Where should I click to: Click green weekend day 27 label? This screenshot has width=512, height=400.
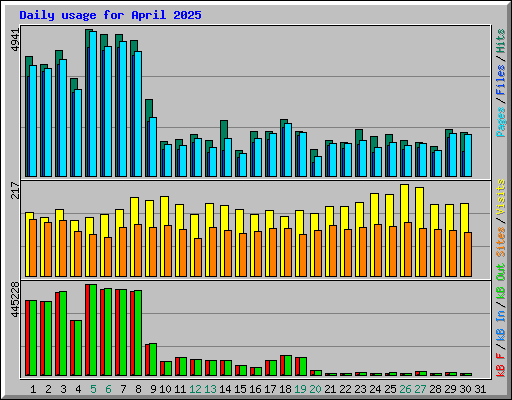420,389
